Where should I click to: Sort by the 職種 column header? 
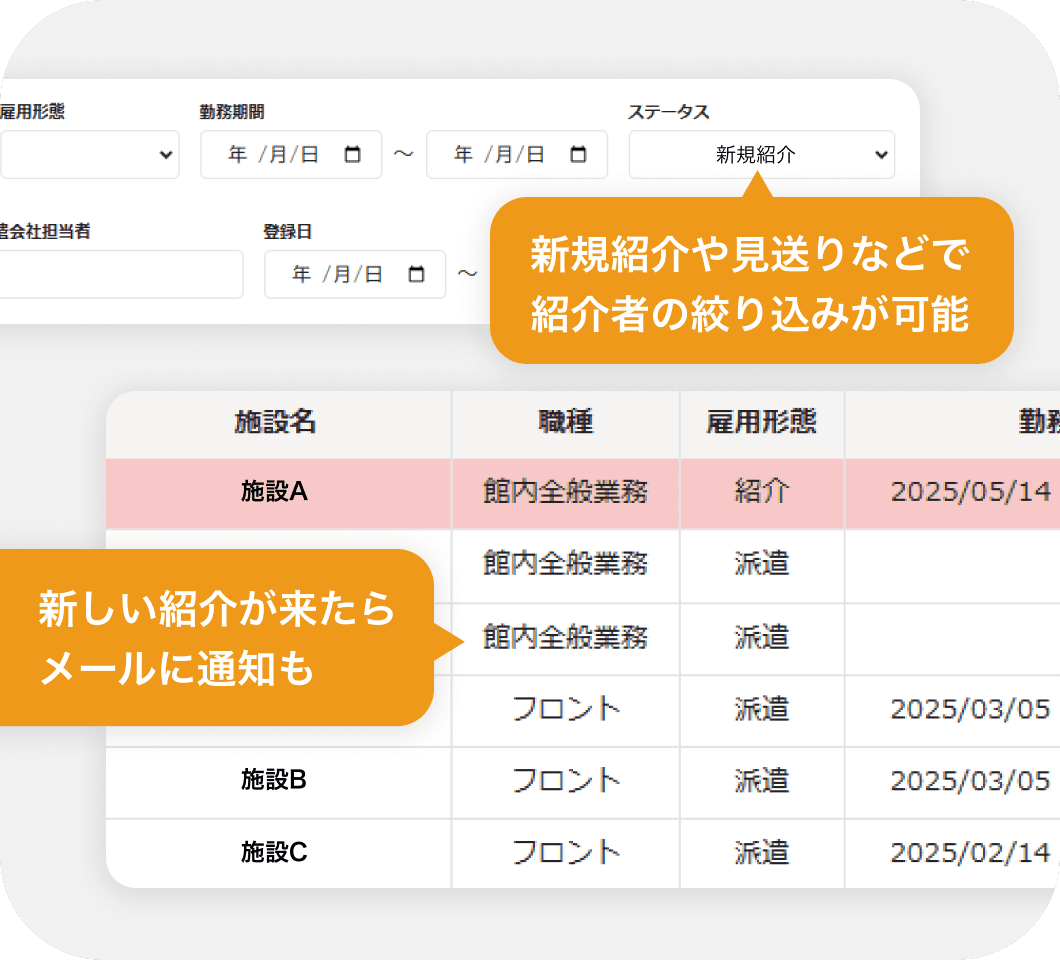[565, 423]
